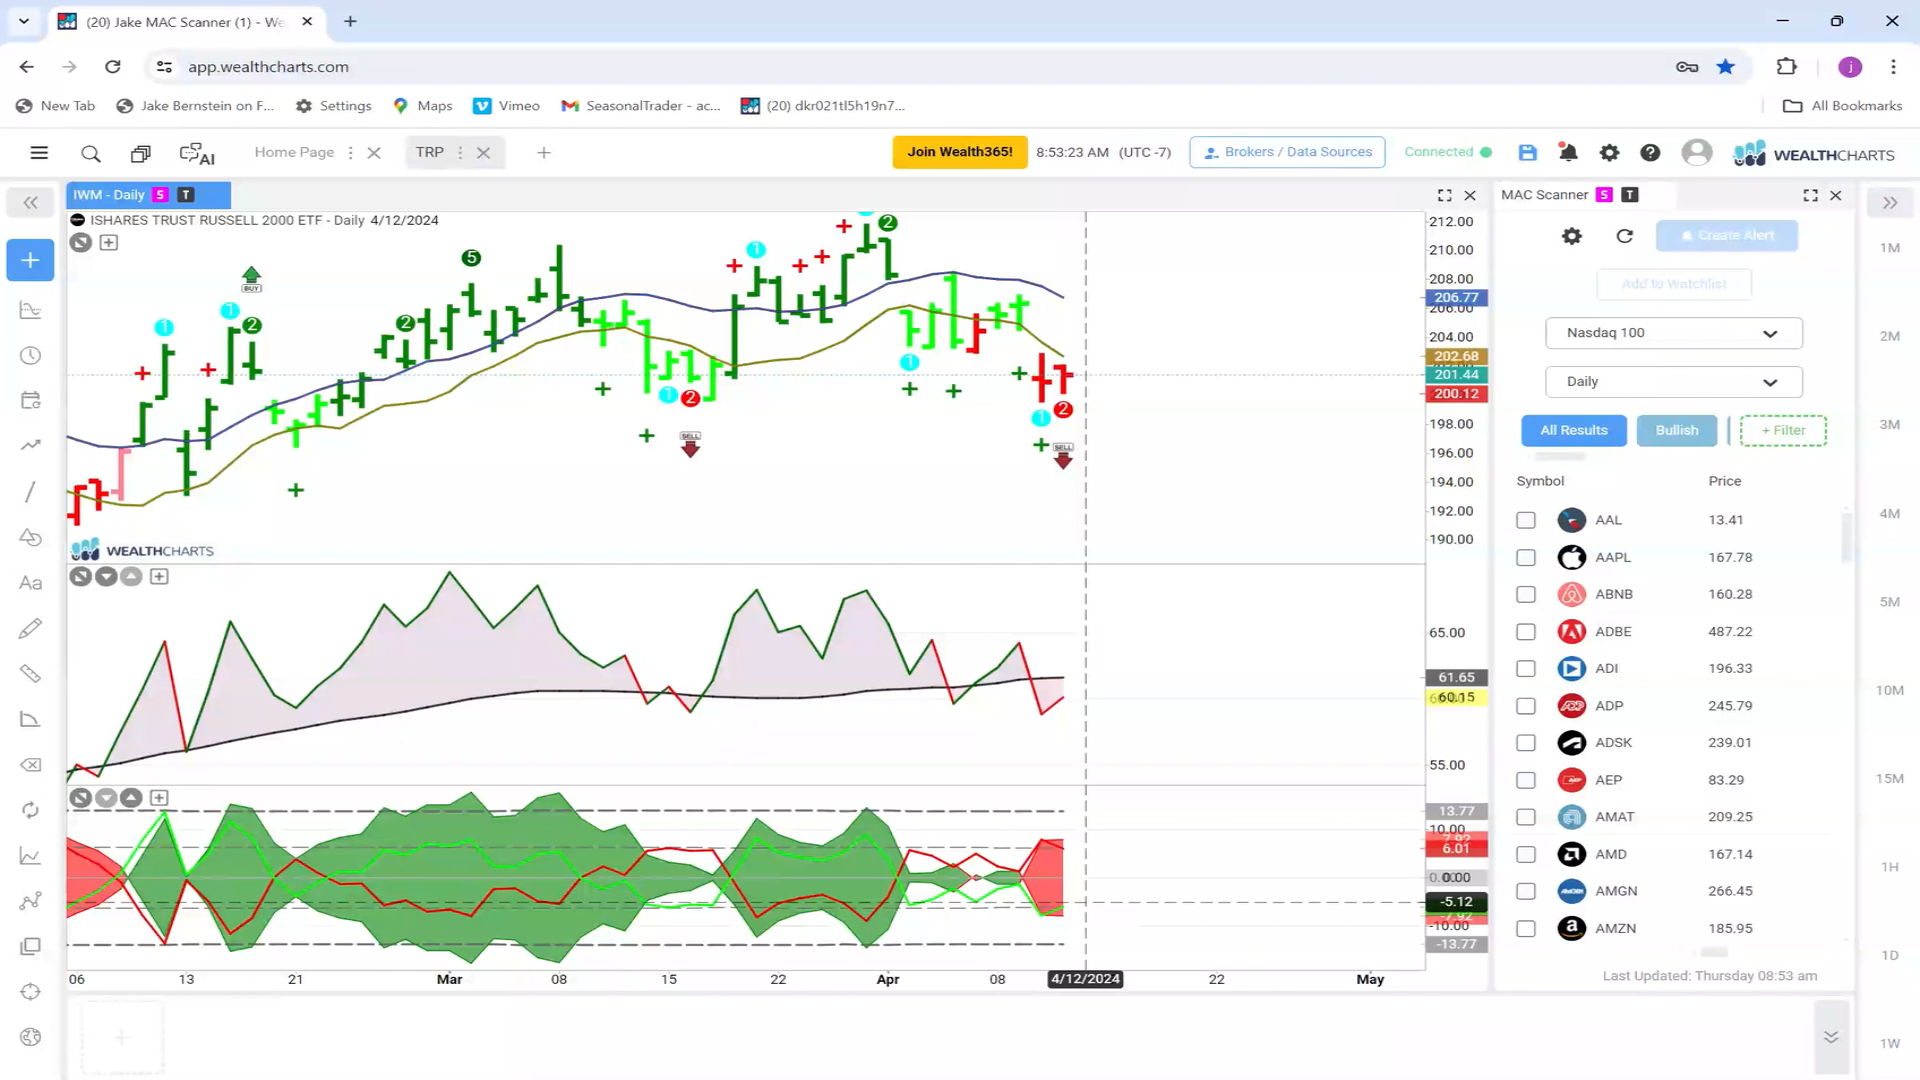The width and height of the screenshot is (1920, 1080).
Task: Select the trend line drawing tool
Action: 30,492
